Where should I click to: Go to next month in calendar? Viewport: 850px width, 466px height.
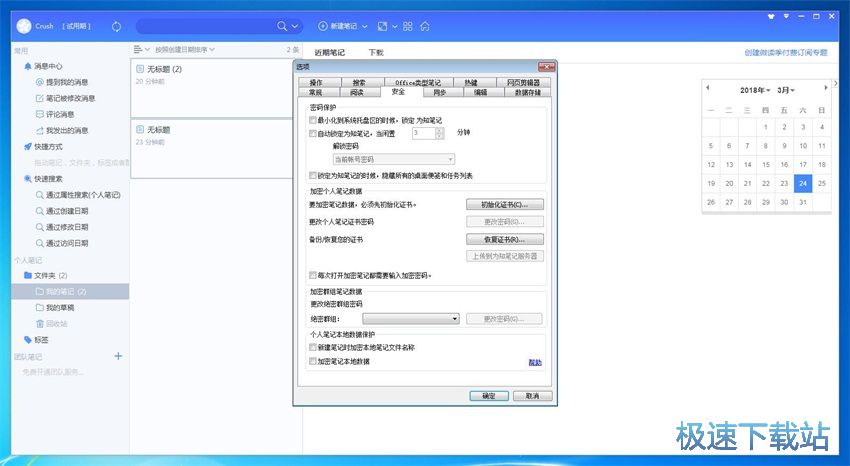pyautogui.click(x=826, y=88)
